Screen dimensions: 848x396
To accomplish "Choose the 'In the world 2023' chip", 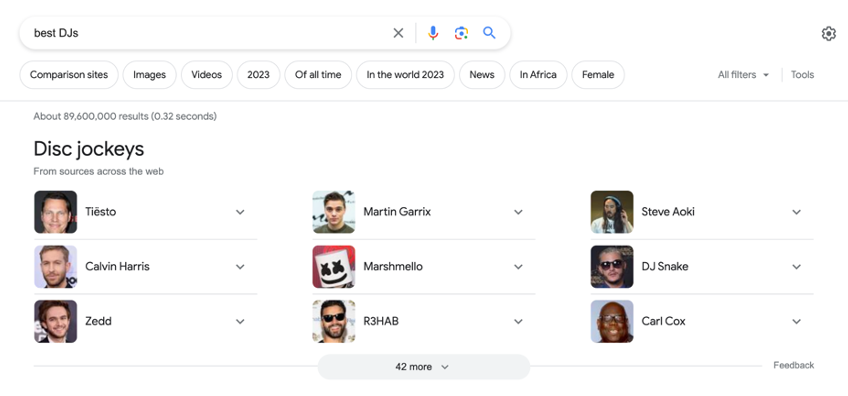I will click(405, 75).
